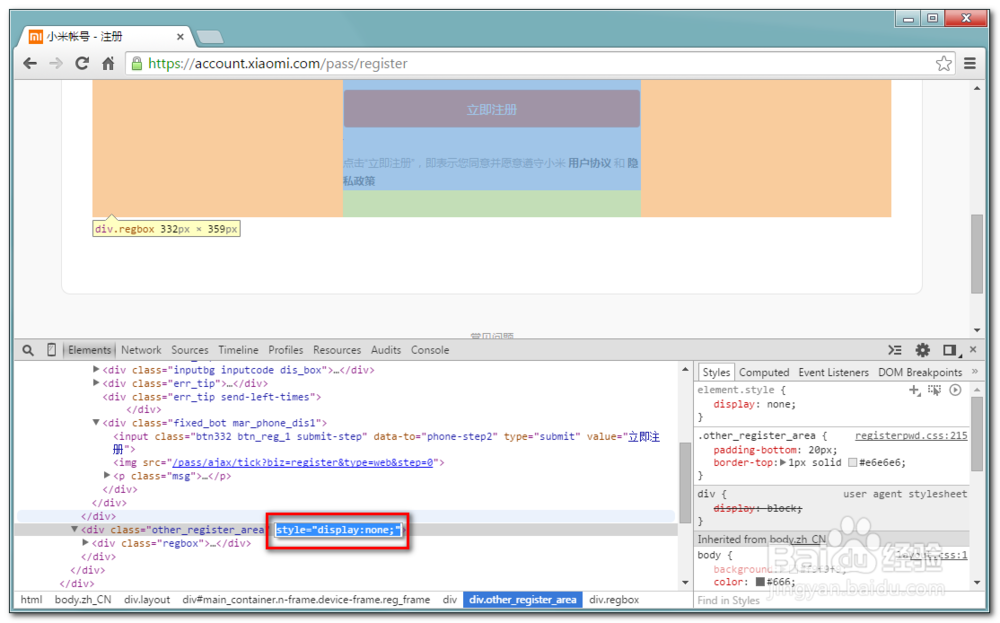Select div.other_register_area breadcrumb item
The height and width of the screenshot is (623, 1000).
pyautogui.click(x=522, y=599)
